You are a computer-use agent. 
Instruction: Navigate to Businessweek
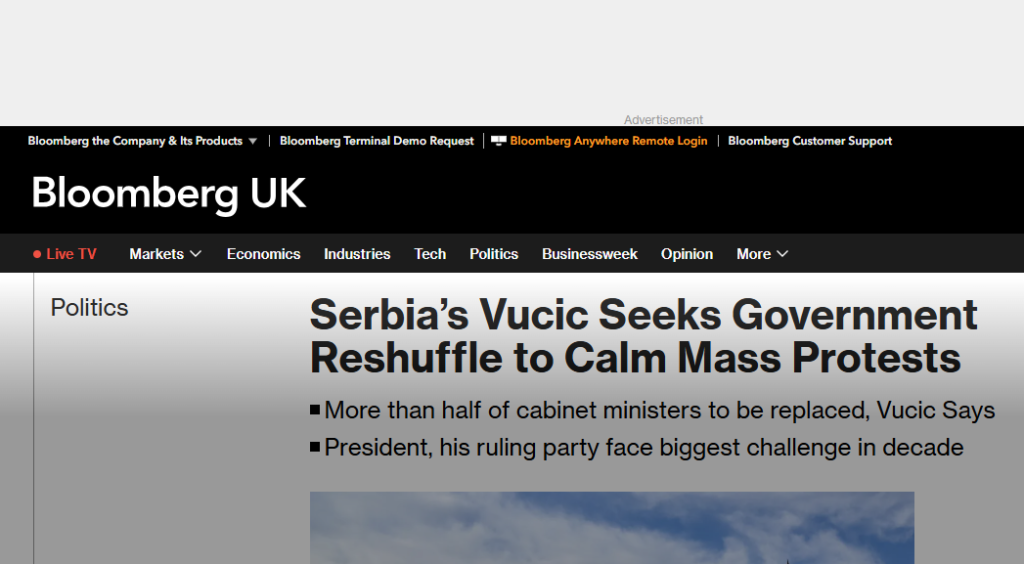[590, 254]
